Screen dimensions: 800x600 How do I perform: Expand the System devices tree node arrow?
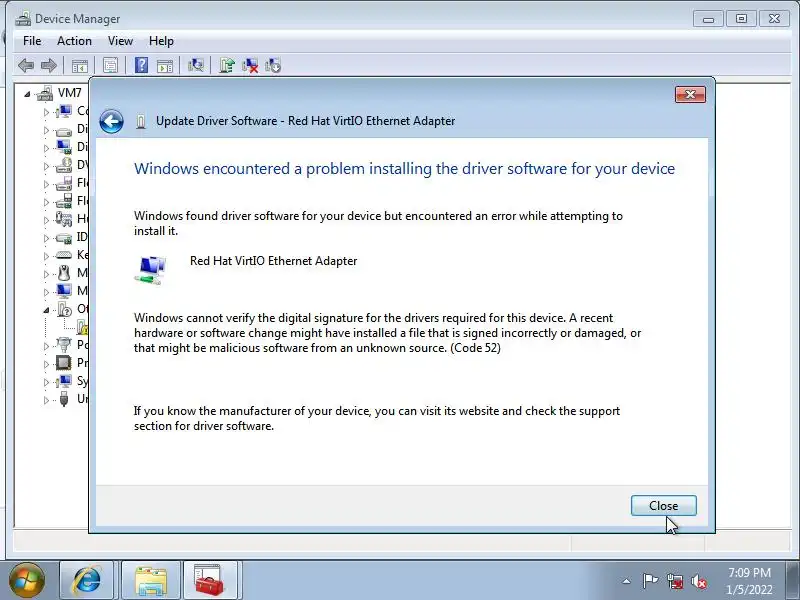pyautogui.click(x=46, y=382)
